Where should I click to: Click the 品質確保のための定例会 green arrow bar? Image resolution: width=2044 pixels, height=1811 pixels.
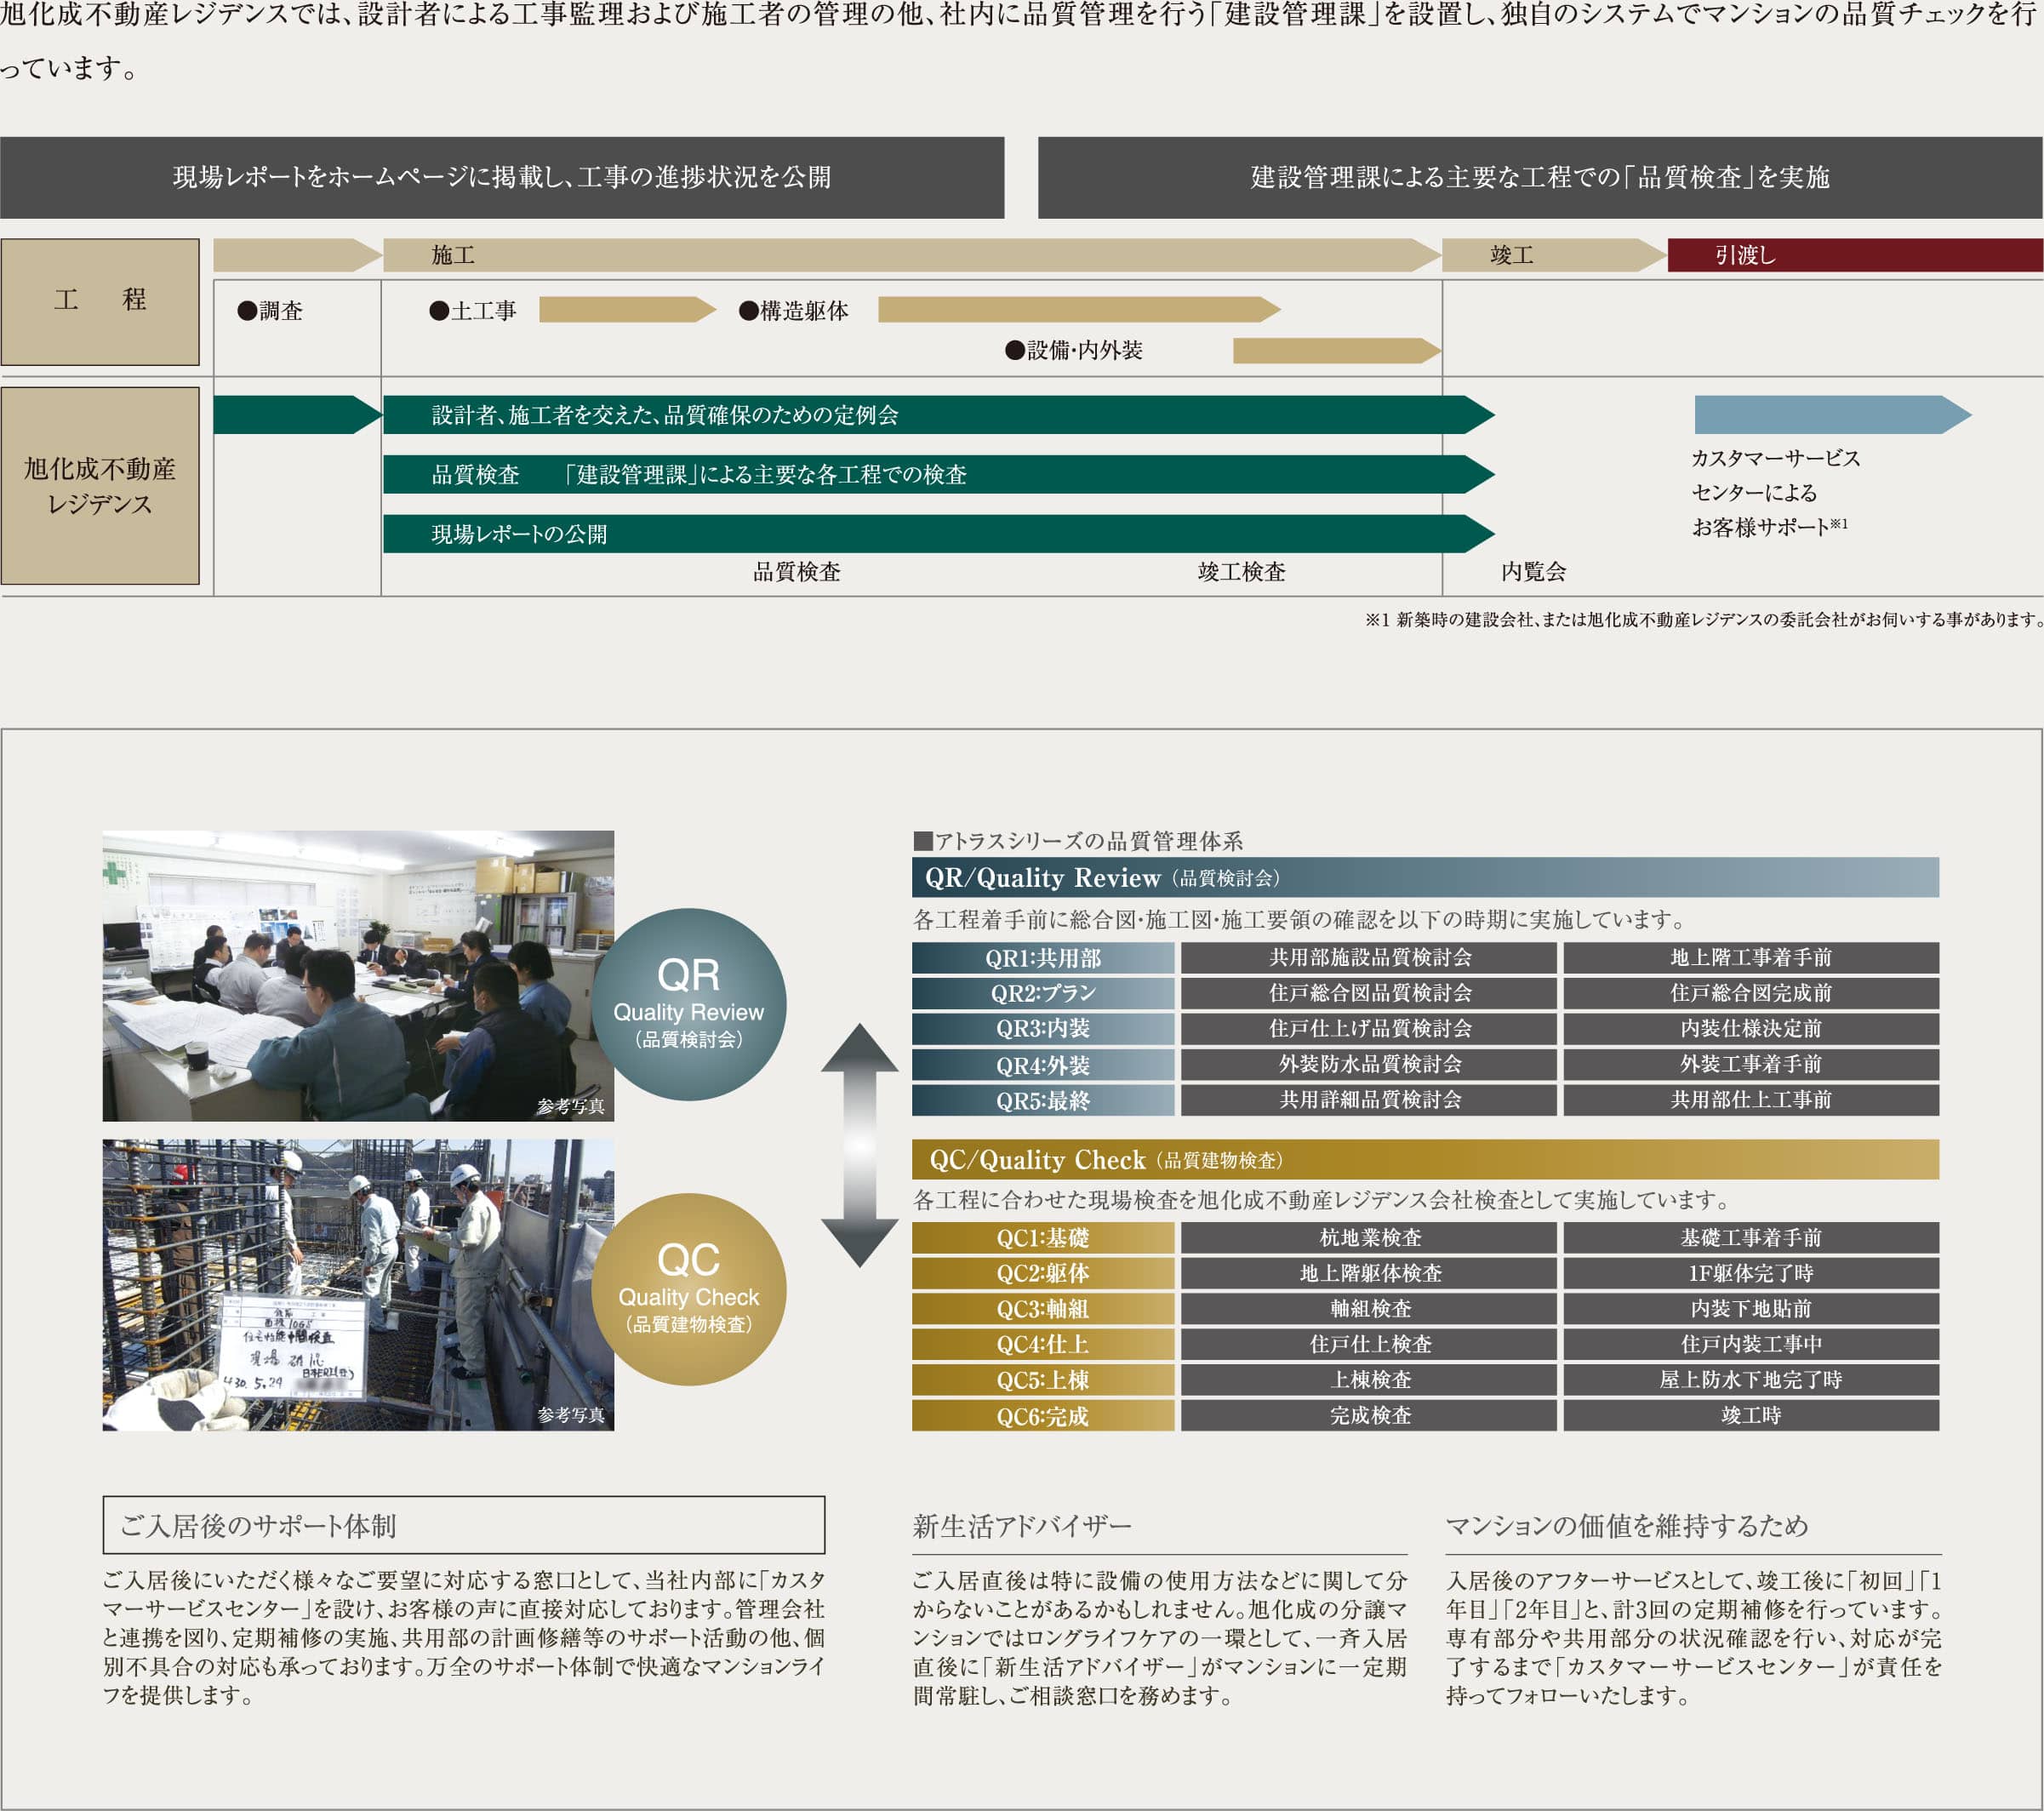[x=939, y=415]
